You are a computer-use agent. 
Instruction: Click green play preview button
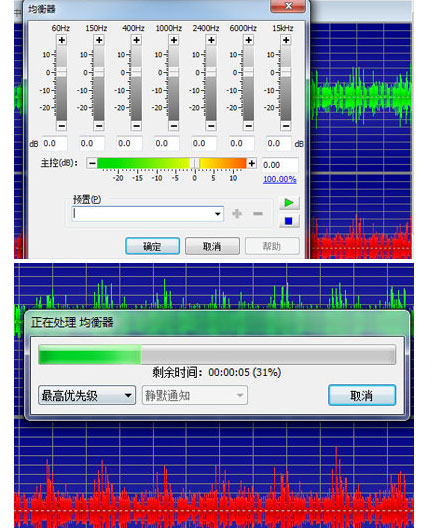pyautogui.click(x=289, y=203)
